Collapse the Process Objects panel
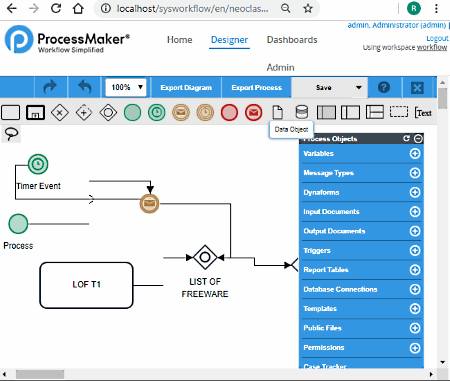Image resolution: width=450 pixels, height=381 pixels. pyautogui.click(x=418, y=138)
